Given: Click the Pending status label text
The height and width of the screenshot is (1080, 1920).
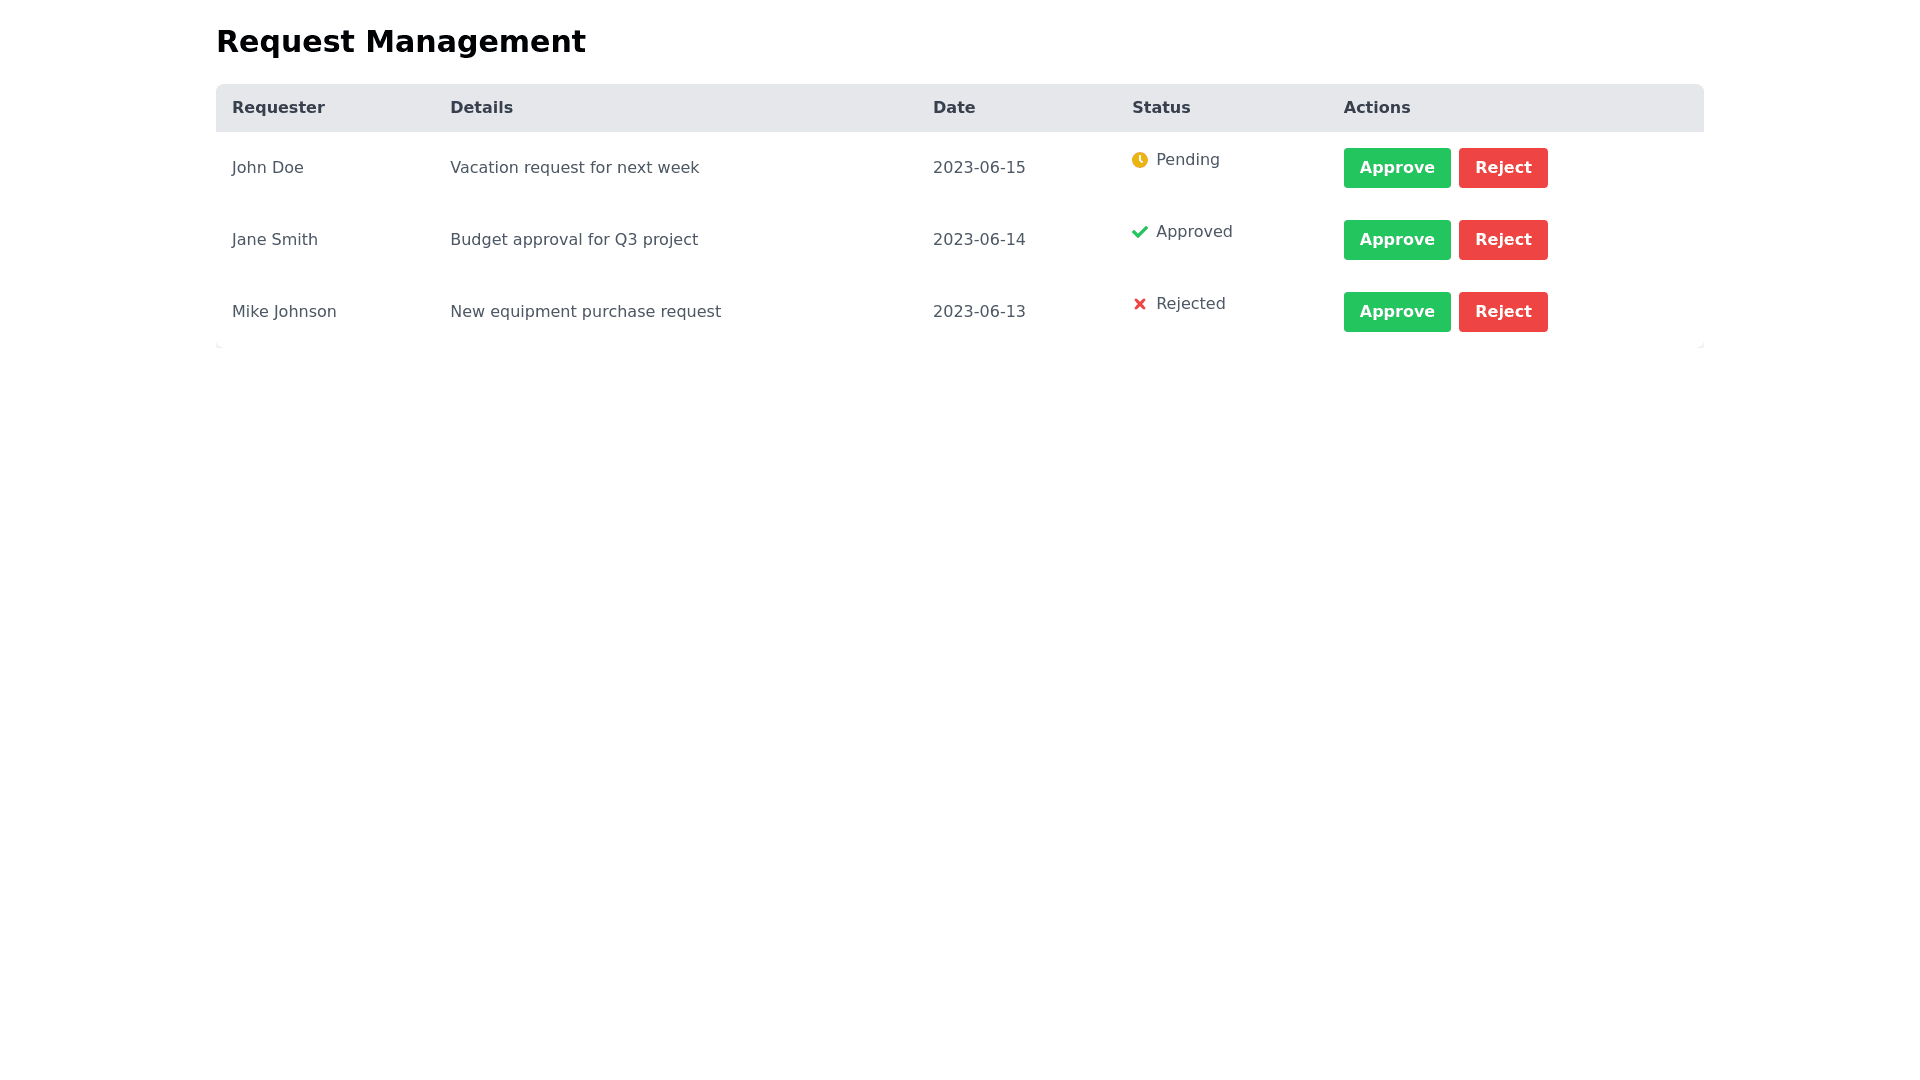Looking at the screenshot, I should click(x=1187, y=160).
